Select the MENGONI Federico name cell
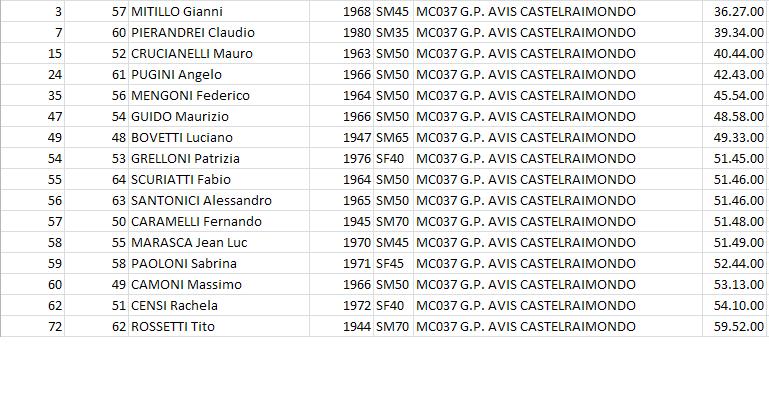 [x=219, y=96]
